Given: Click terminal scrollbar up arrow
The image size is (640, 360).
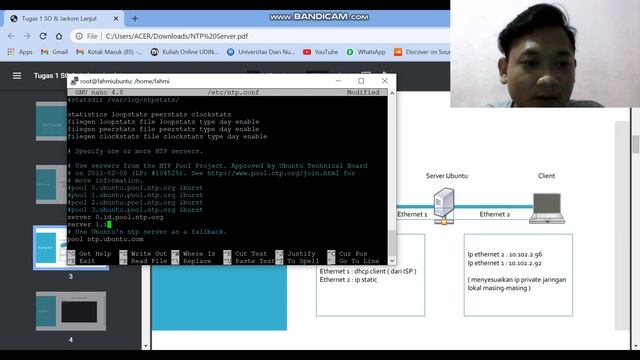Looking at the screenshot, I should click(392, 93).
